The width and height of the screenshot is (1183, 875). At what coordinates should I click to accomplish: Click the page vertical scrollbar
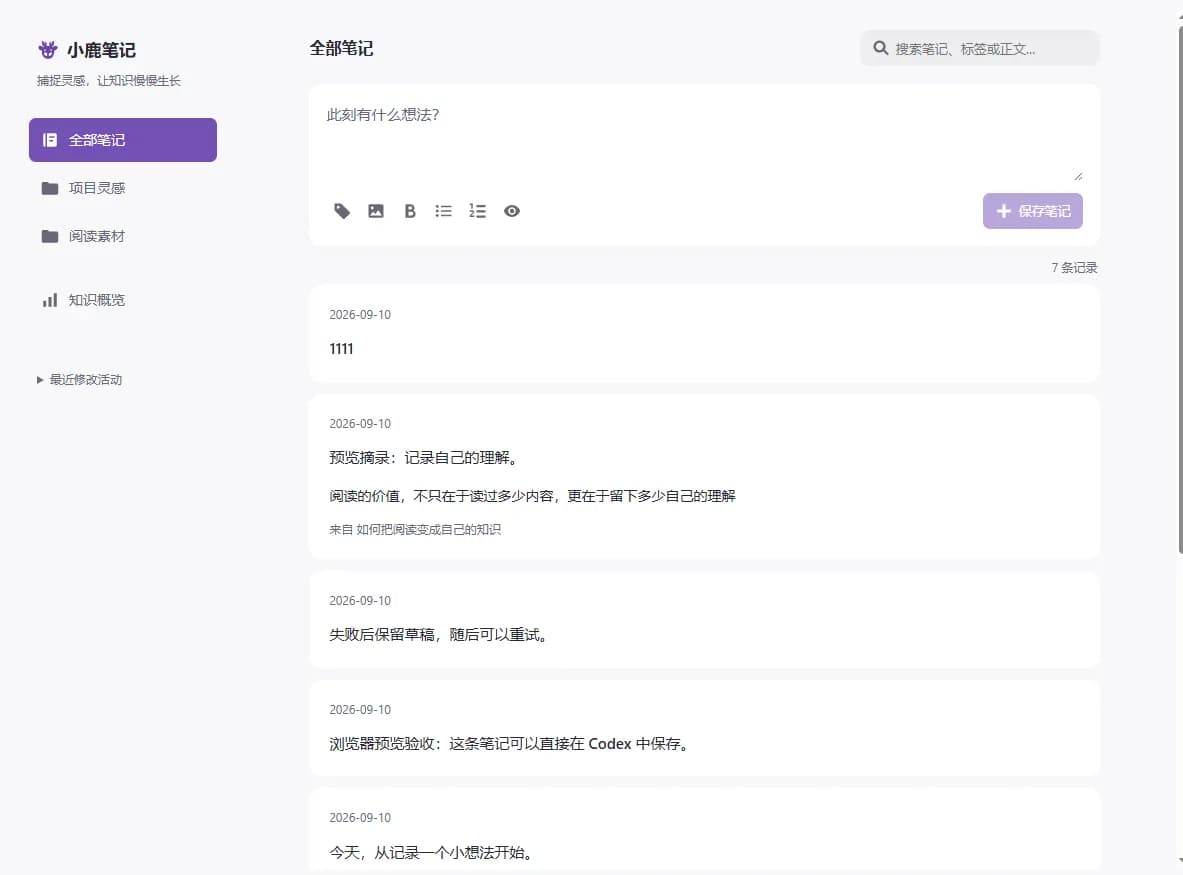coord(1180,290)
